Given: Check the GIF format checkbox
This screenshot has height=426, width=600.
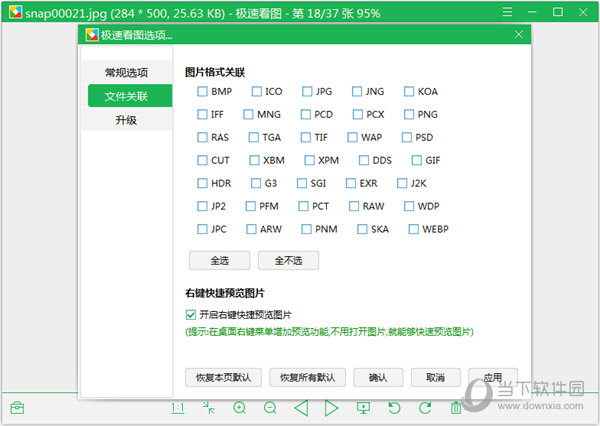Looking at the screenshot, I should [417, 160].
